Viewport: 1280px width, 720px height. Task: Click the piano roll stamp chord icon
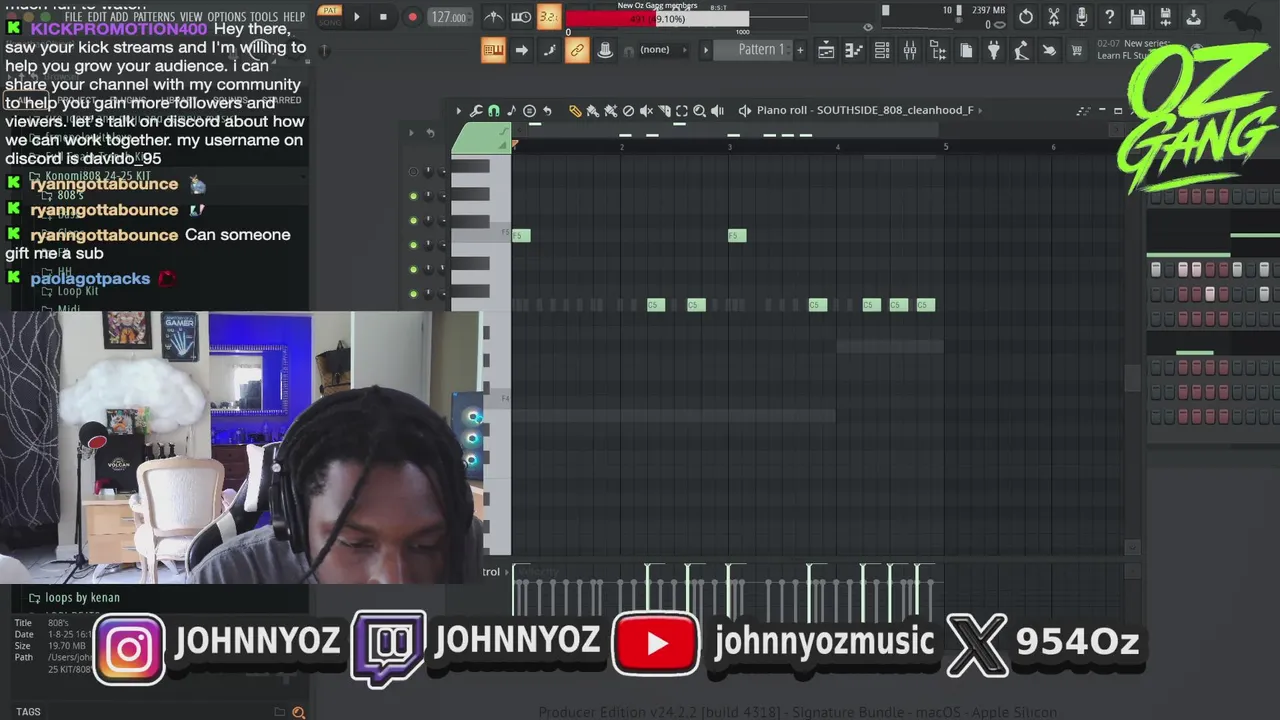(x=530, y=111)
